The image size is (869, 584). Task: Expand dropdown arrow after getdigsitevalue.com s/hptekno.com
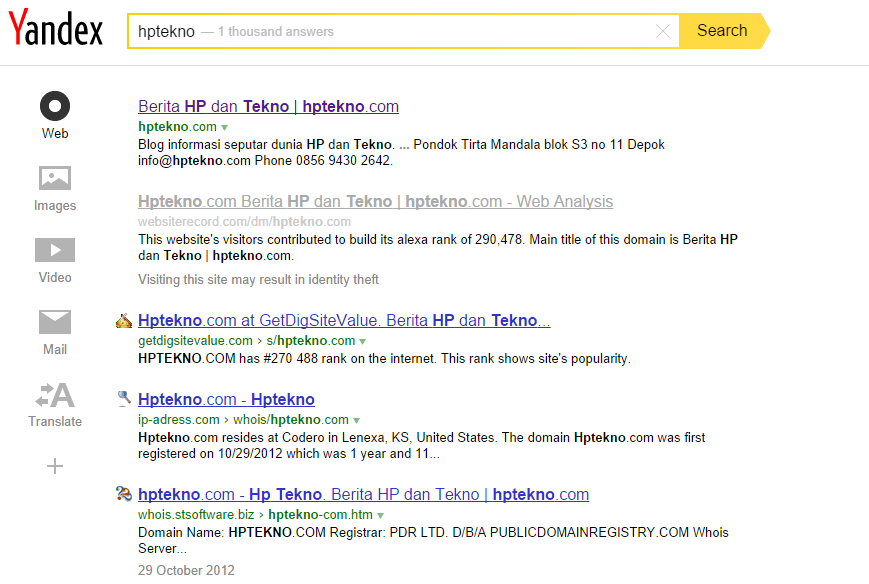(362, 341)
